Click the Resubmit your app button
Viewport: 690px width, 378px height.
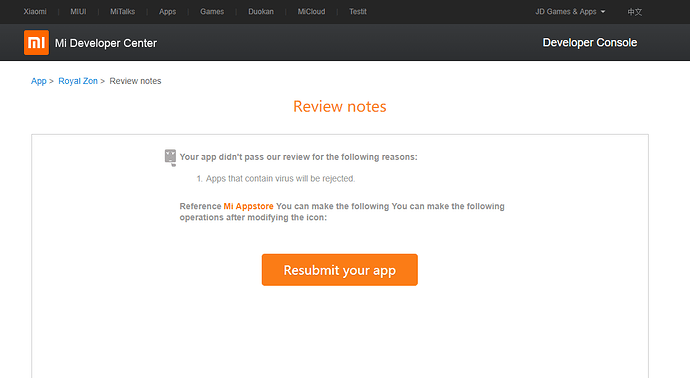click(x=340, y=270)
